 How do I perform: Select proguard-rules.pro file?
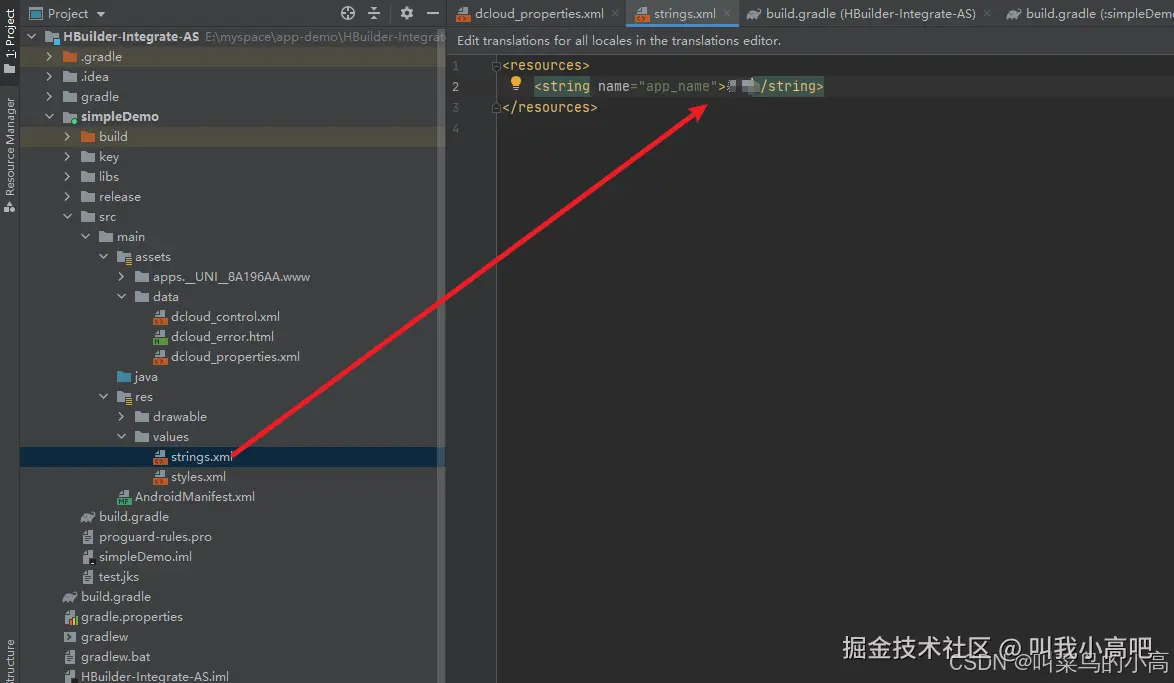tap(155, 537)
